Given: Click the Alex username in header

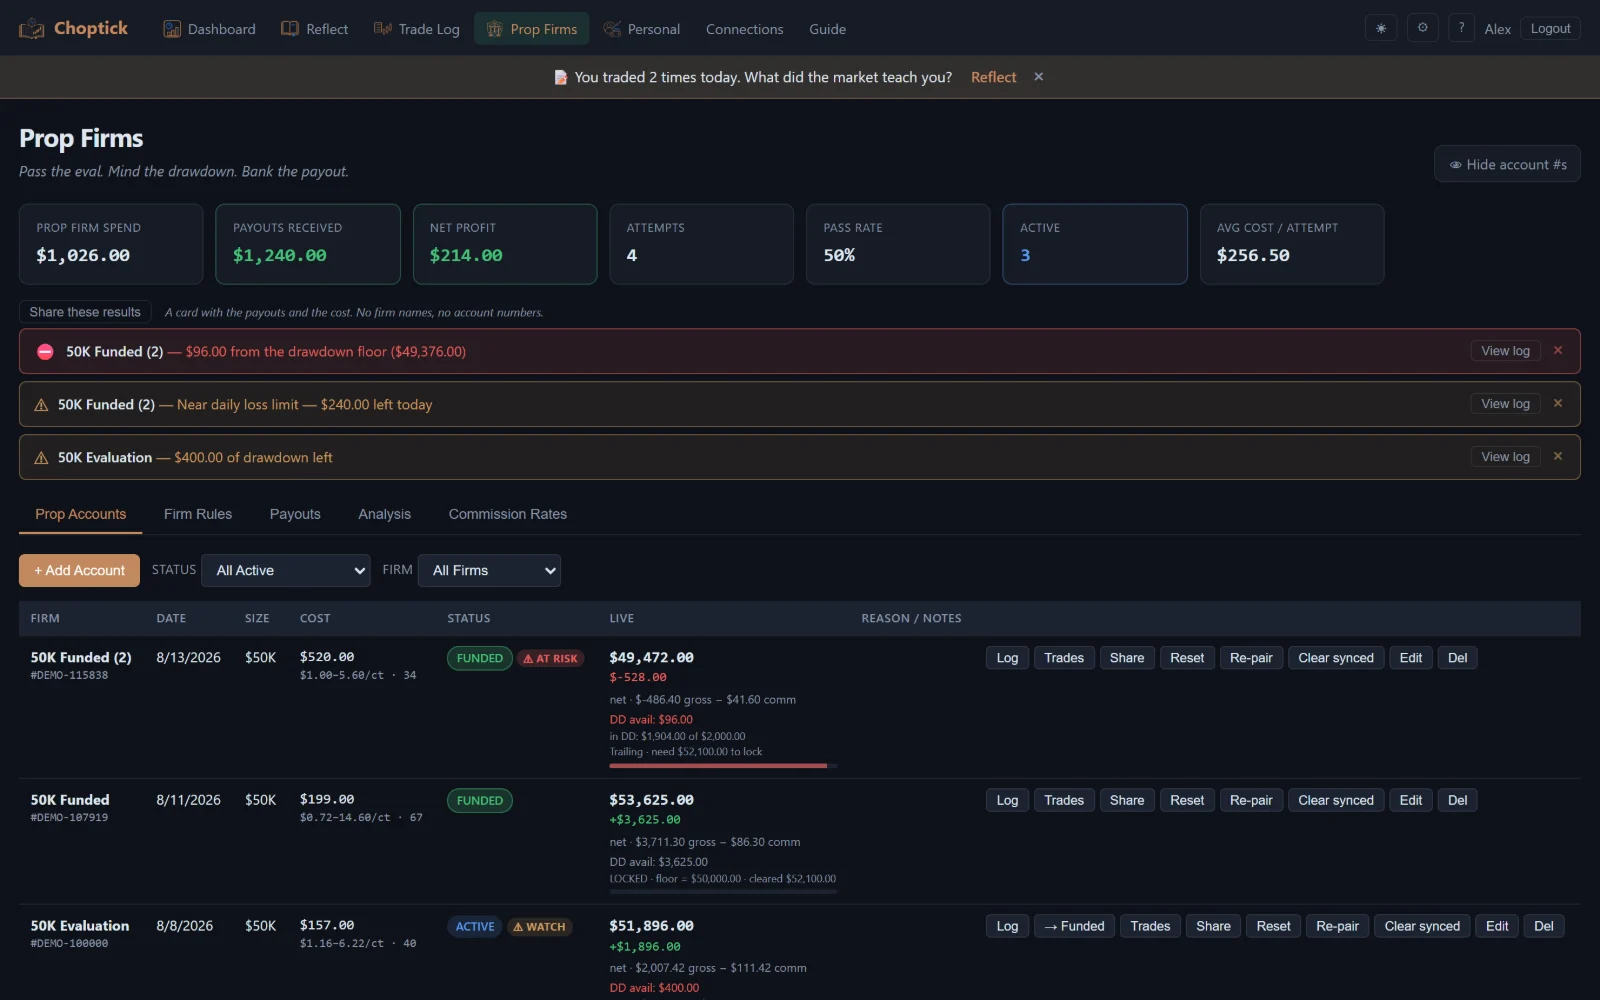Looking at the screenshot, I should [1497, 29].
